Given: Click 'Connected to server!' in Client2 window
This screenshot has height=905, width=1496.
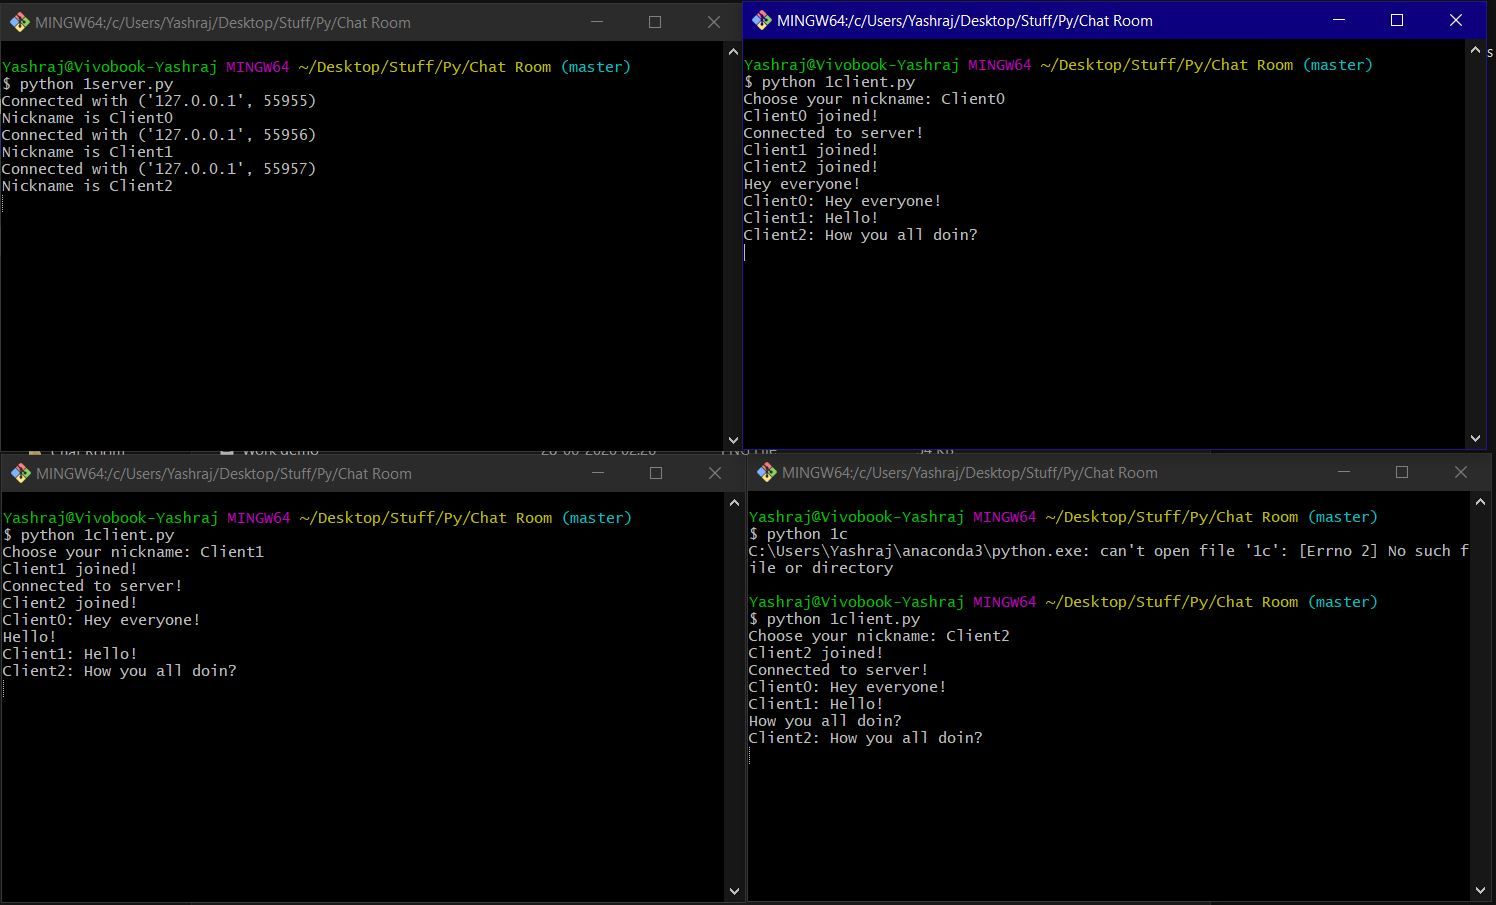Looking at the screenshot, I should pos(838,670).
